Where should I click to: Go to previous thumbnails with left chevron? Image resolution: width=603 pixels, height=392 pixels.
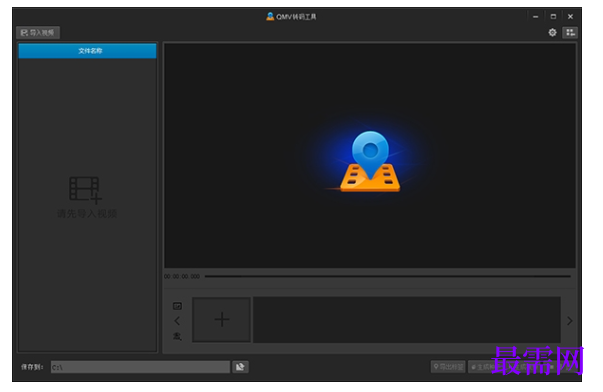[x=177, y=321]
